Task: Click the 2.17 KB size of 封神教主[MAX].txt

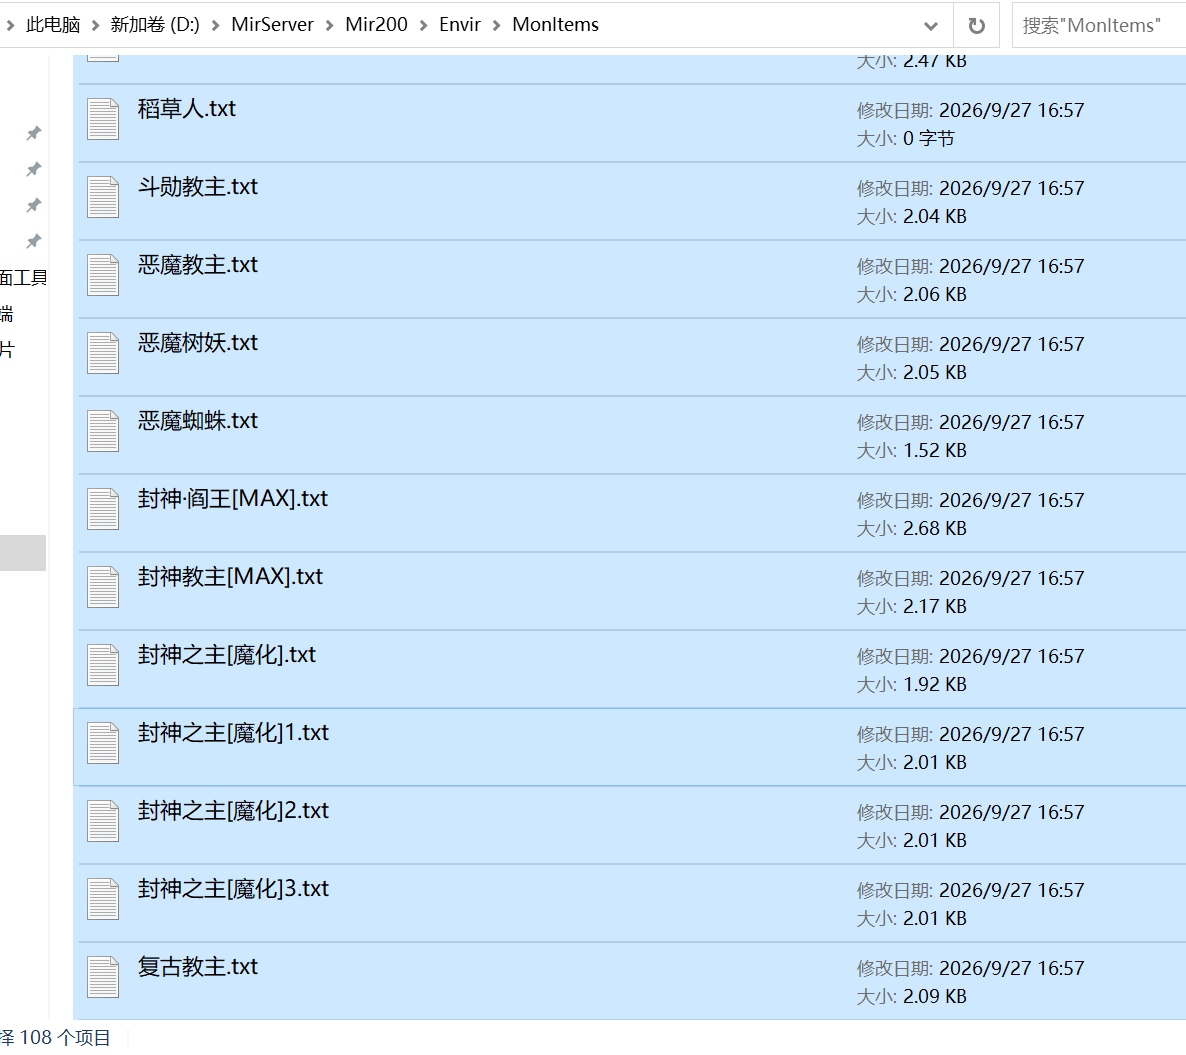Action: click(935, 607)
